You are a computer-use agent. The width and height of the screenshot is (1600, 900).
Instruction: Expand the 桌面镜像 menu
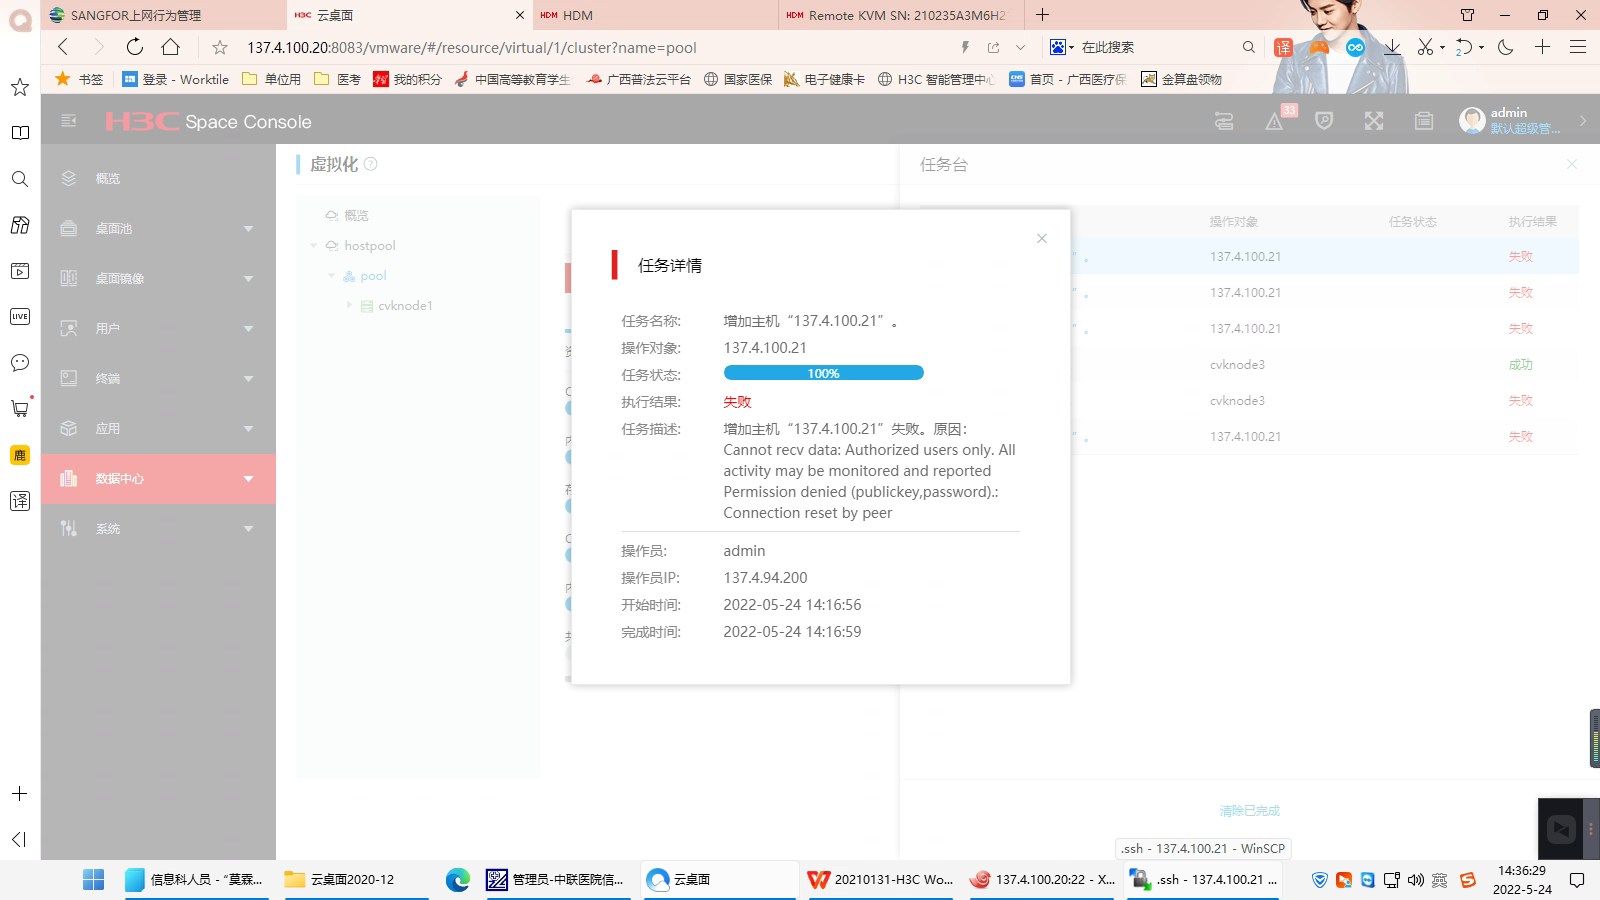pos(158,279)
